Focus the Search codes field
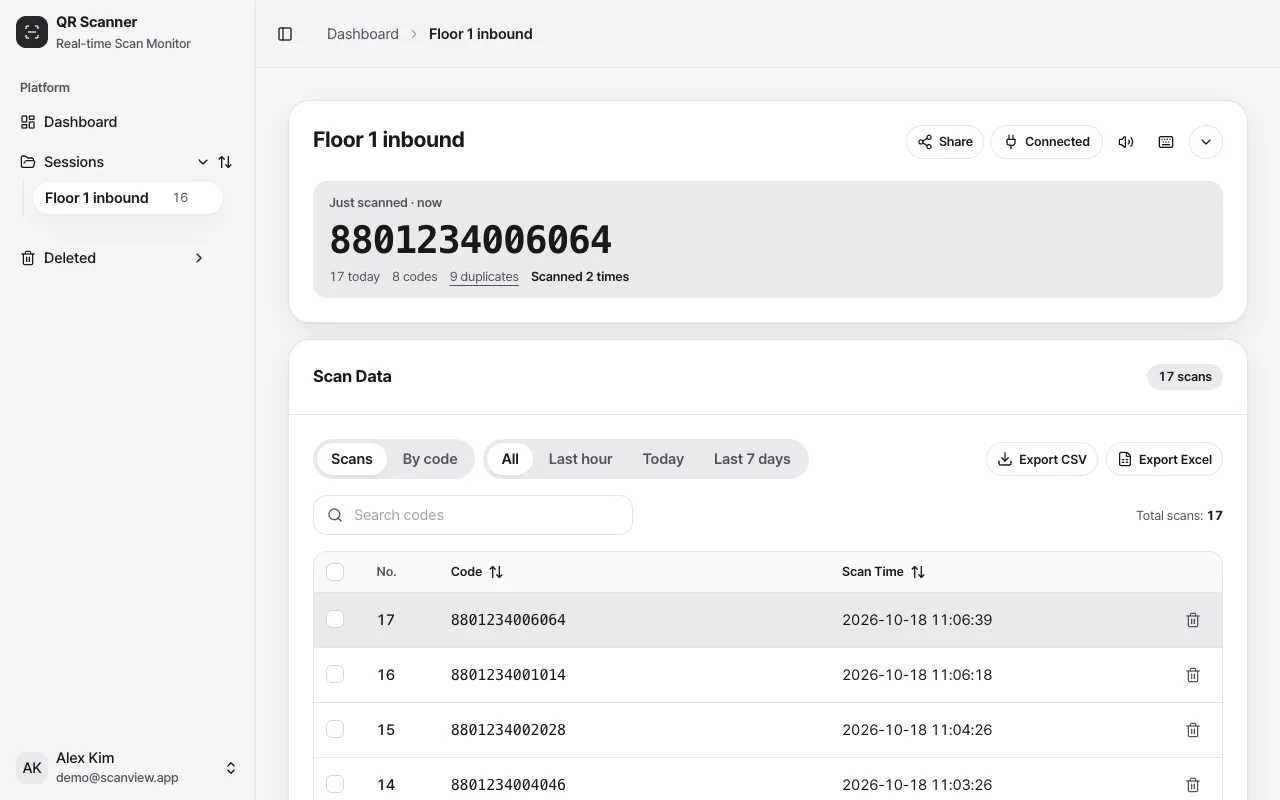The height and width of the screenshot is (800, 1280). [473, 515]
